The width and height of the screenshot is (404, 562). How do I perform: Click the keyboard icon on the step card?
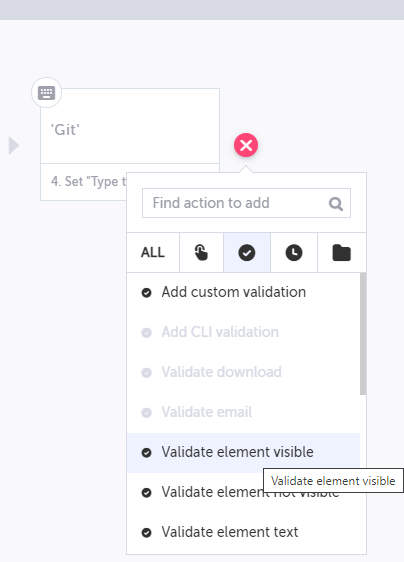(47, 93)
